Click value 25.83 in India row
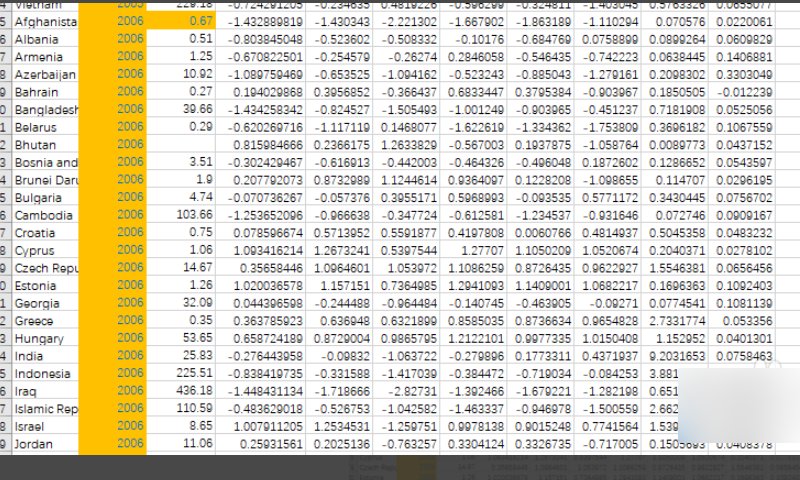This screenshot has width=800, height=480. (181, 356)
